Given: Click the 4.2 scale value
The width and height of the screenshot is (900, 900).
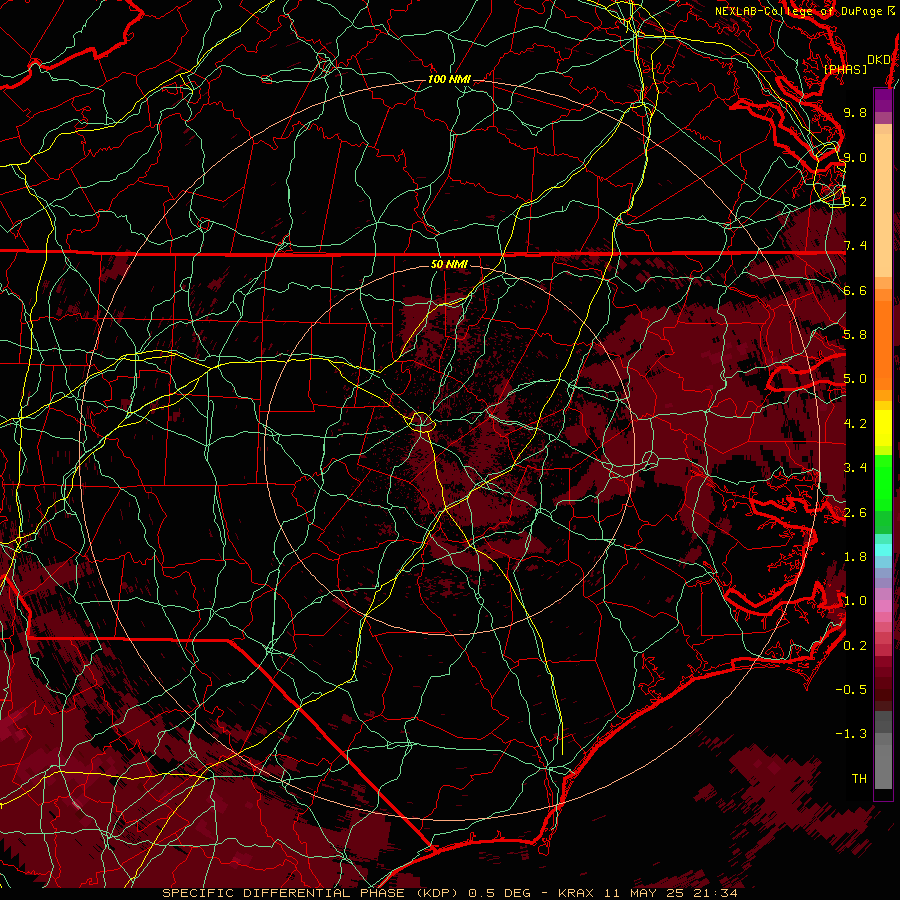Looking at the screenshot, I should [855, 424].
